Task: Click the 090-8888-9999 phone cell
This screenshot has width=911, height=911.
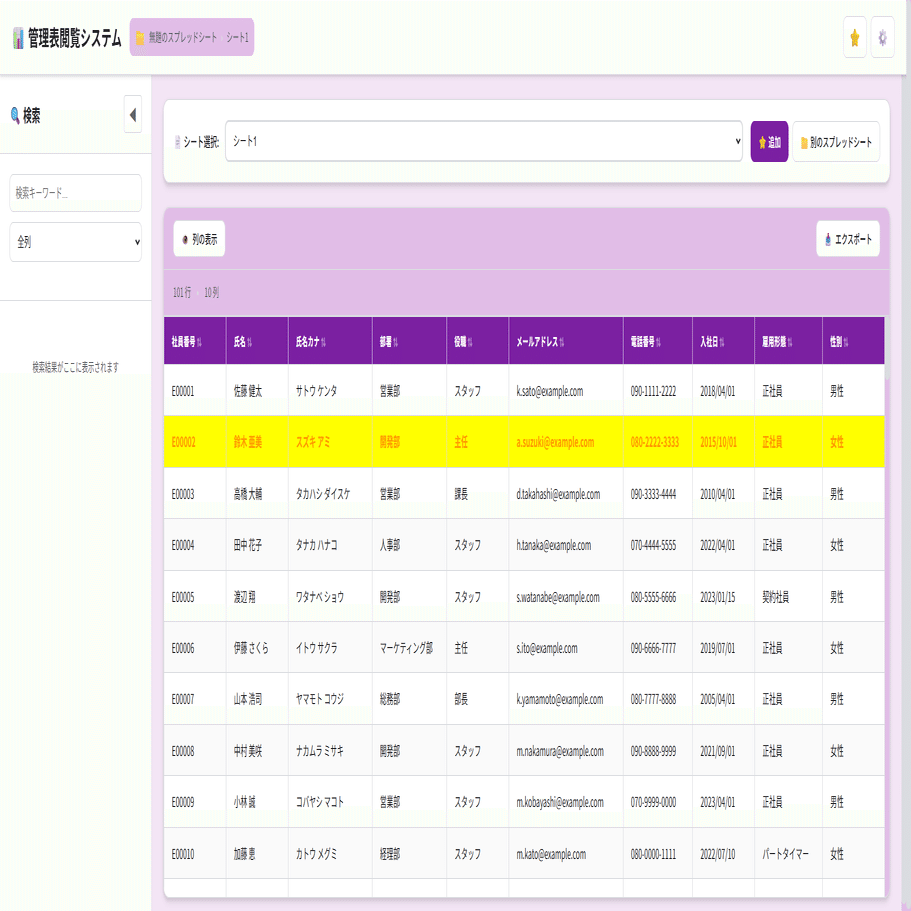Action: pyautogui.click(x=657, y=751)
